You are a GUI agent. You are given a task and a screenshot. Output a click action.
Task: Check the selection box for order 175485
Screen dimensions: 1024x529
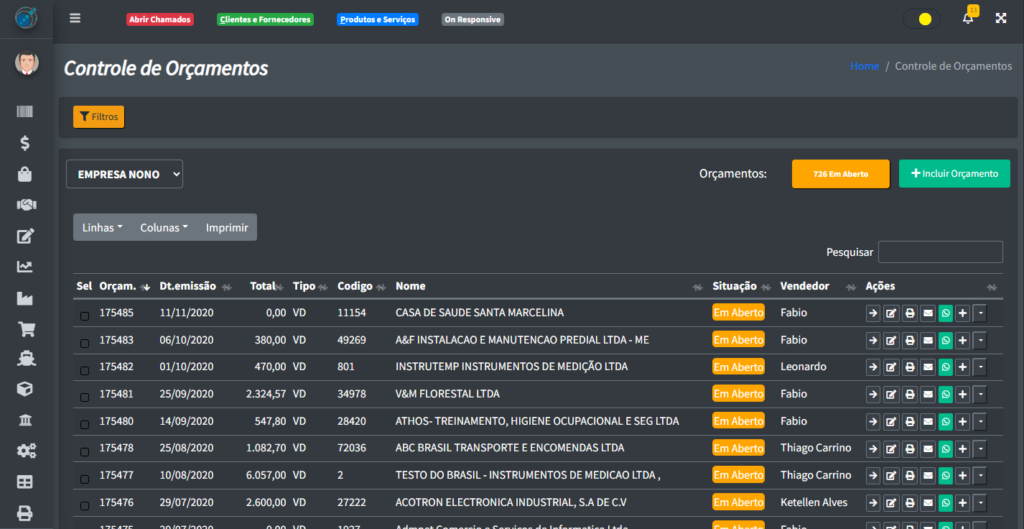pos(84,315)
